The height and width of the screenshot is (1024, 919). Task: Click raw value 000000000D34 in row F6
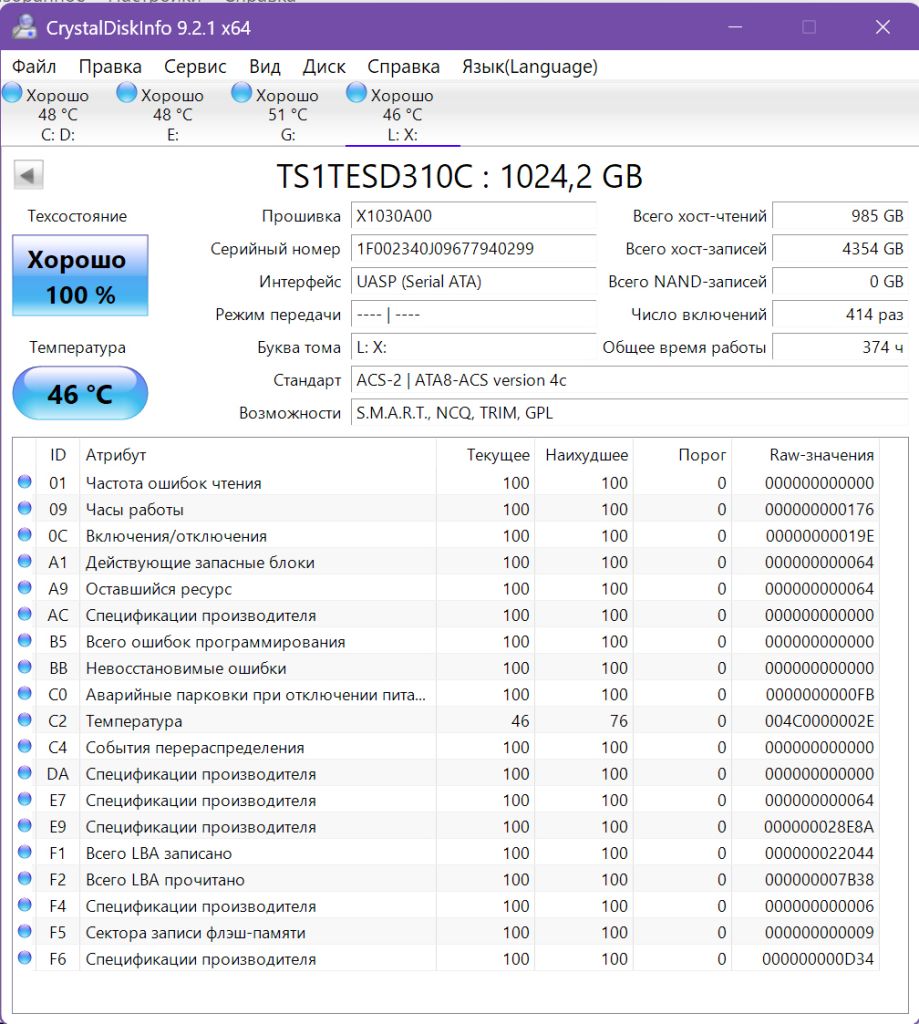point(818,959)
